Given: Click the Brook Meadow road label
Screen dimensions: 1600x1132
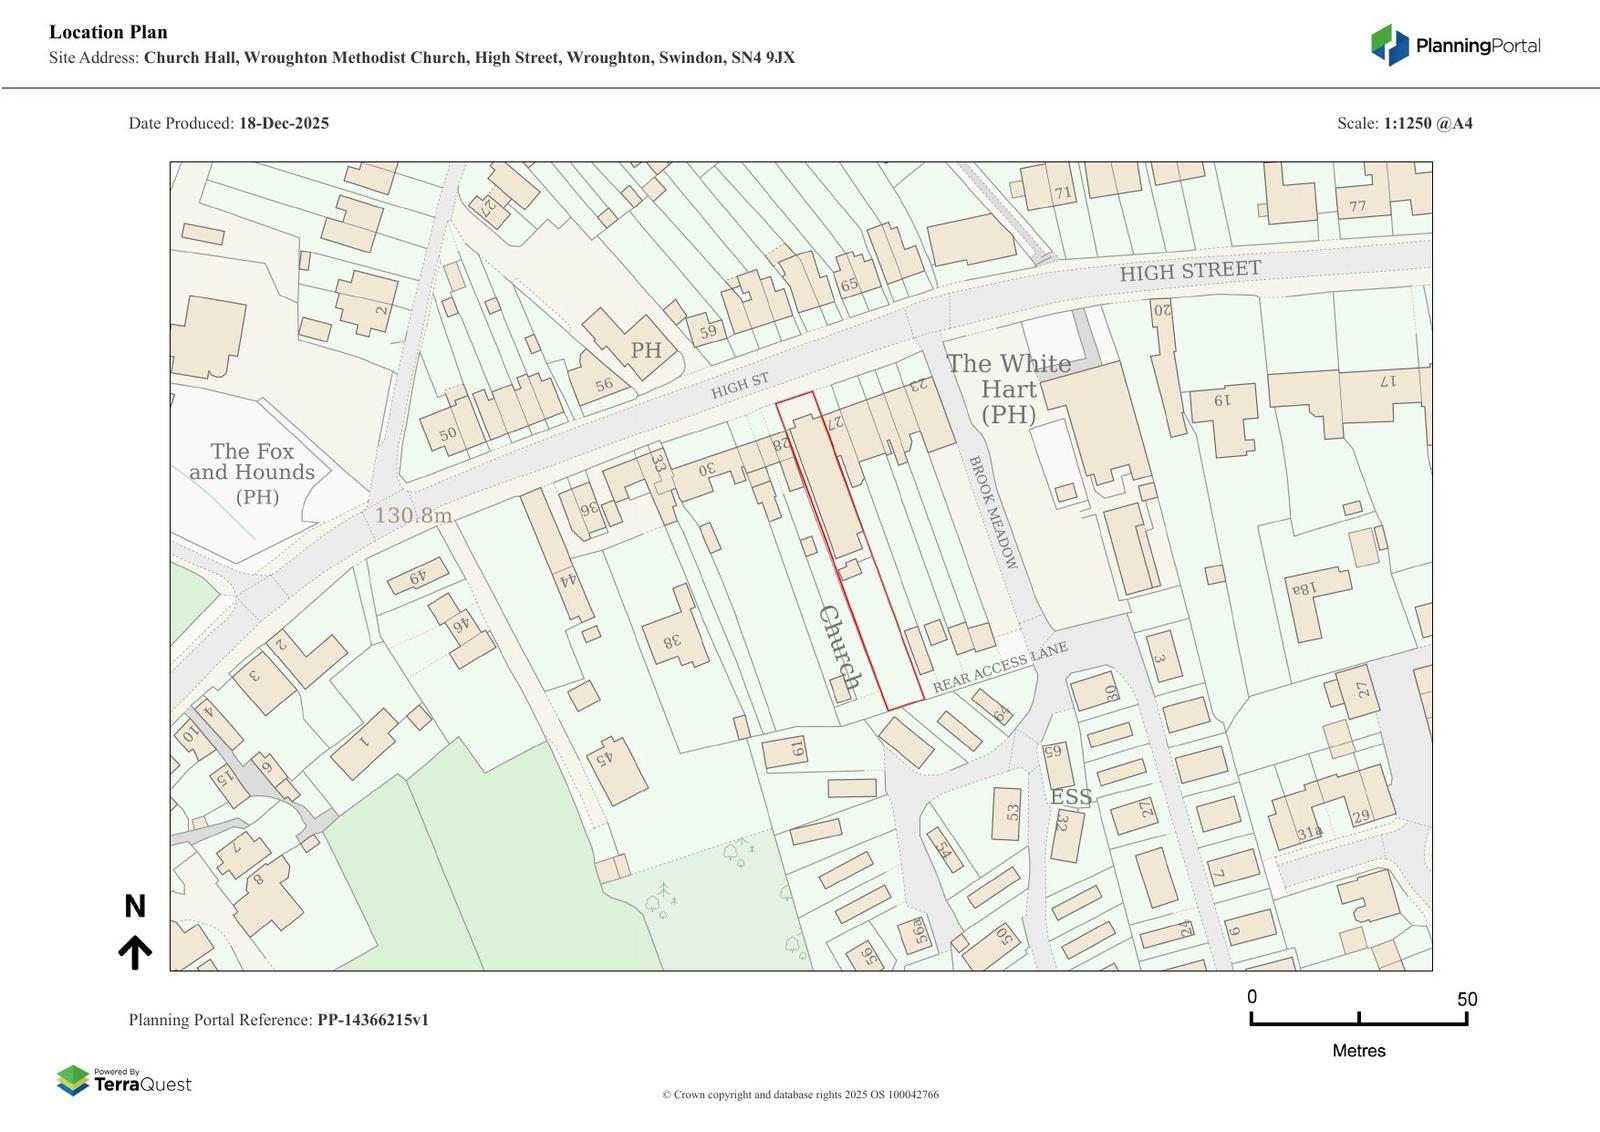Looking at the screenshot, I should (x=992, y=512).
